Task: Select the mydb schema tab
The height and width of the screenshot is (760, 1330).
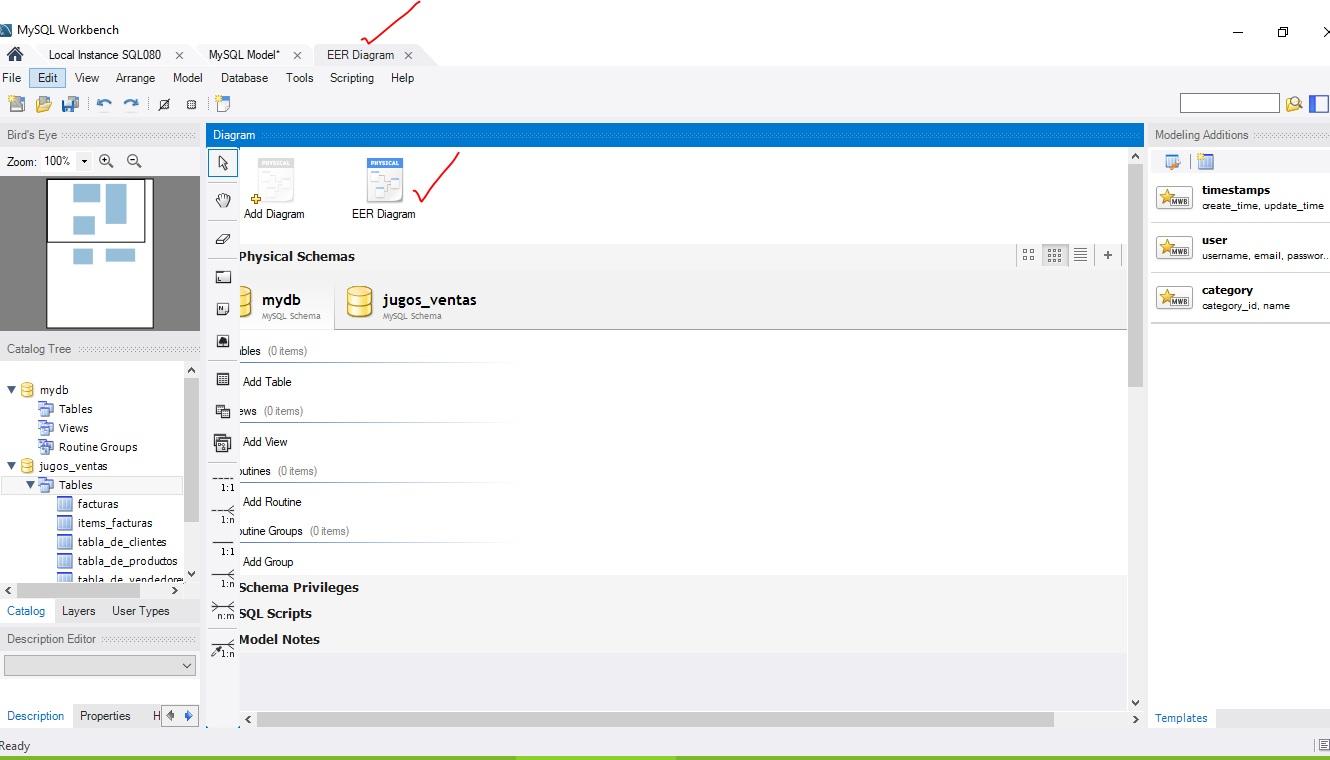Action: (x=286, y=304)
